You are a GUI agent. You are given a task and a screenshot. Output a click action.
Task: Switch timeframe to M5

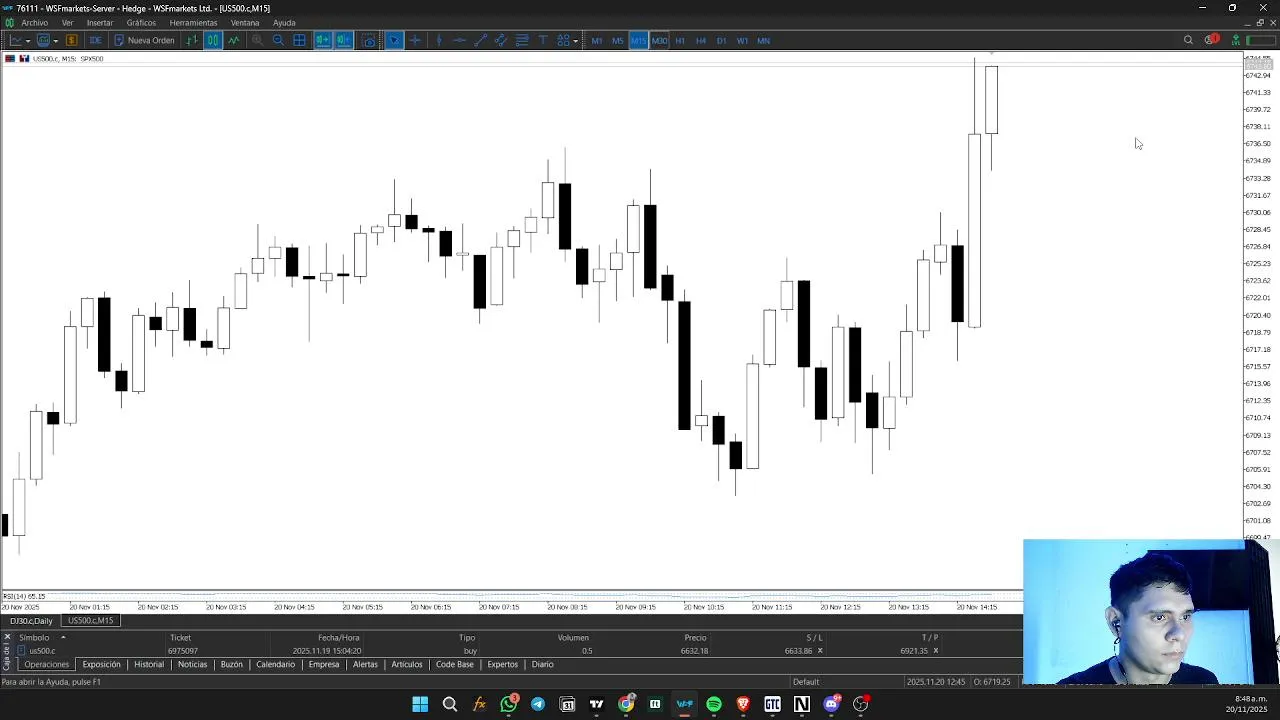coord(618,40)
